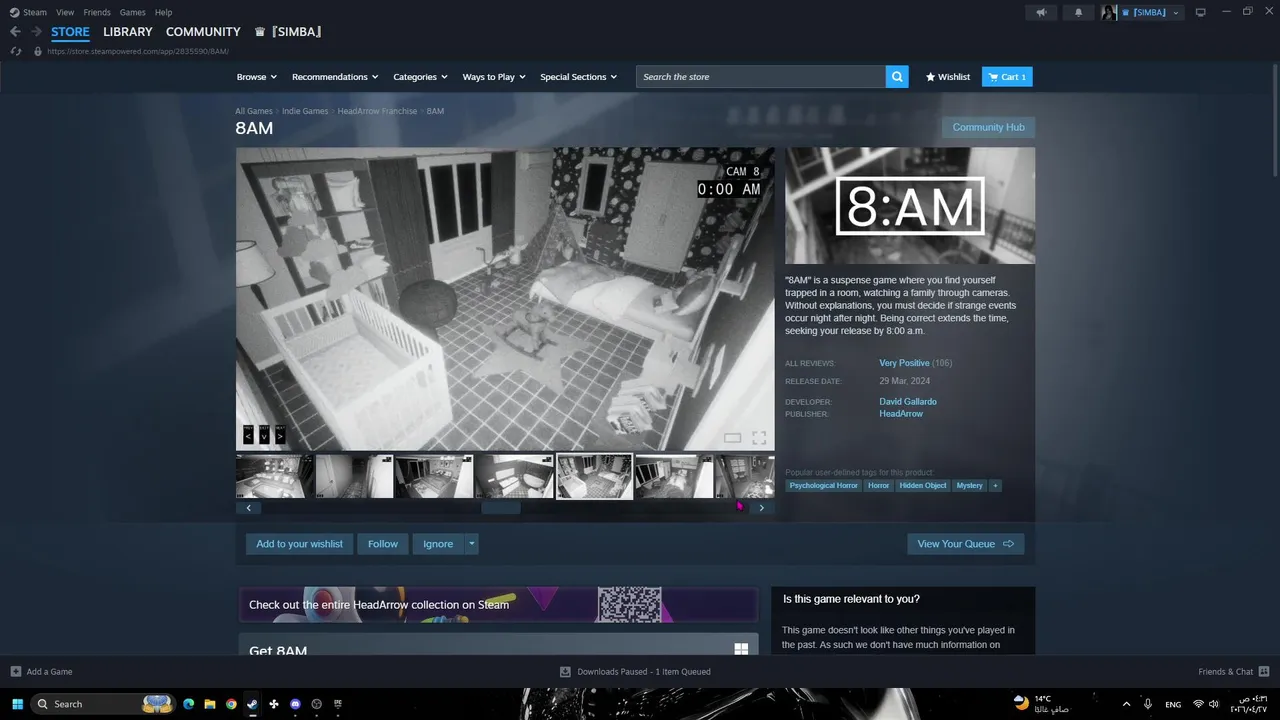Open the Games menu
The width and height of the screenshot is (1280, 720).
point(132,12)
